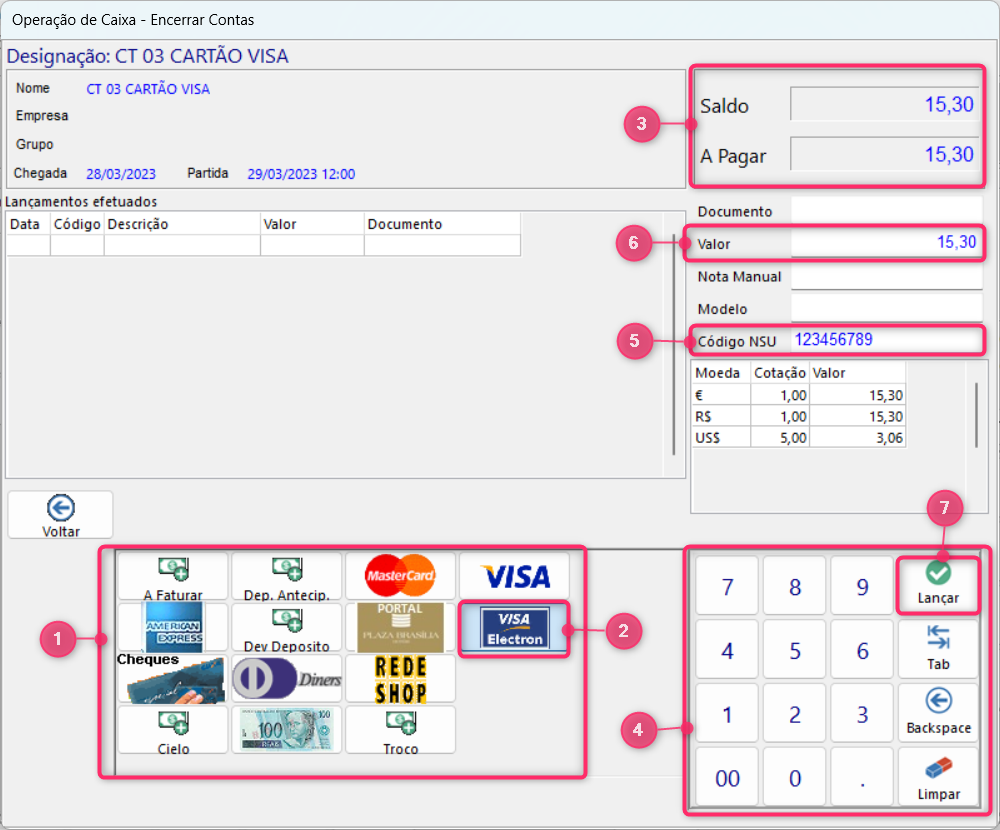Choose American Express payment
This screenshot has width=1000, height=830.
[173, 628]
